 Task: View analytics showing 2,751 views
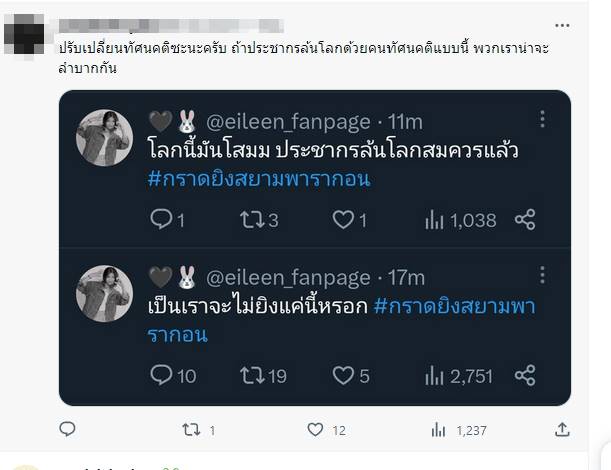[x=434, y=375]
